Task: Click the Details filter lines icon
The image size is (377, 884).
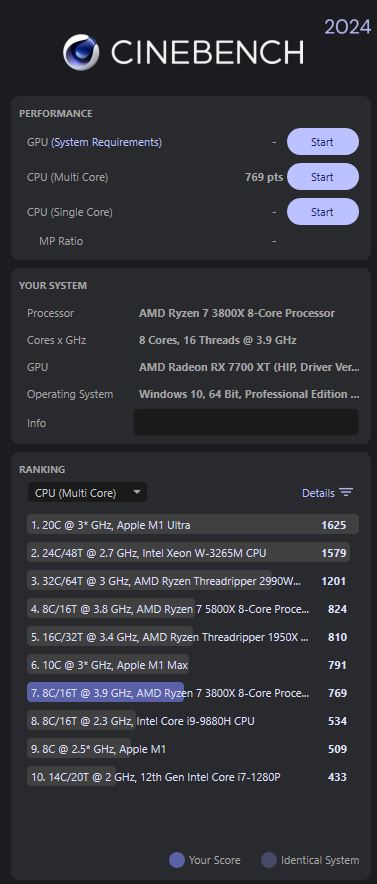Action: [346, 493]
